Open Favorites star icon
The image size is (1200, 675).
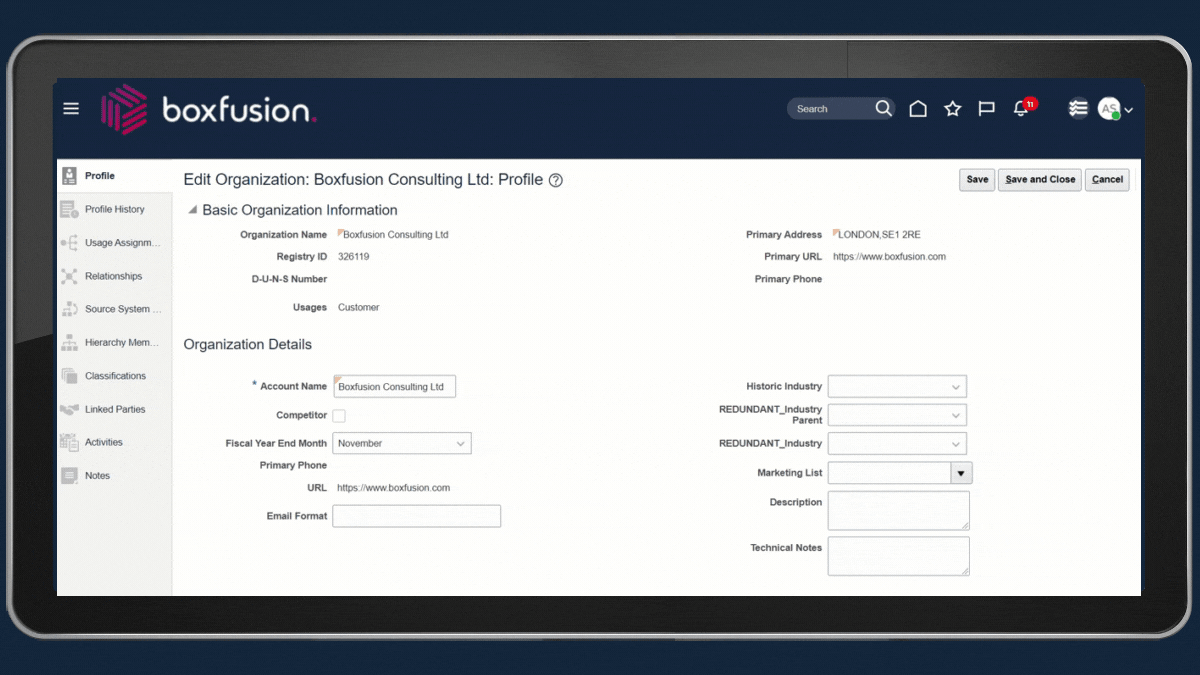(x=952, y=109)
